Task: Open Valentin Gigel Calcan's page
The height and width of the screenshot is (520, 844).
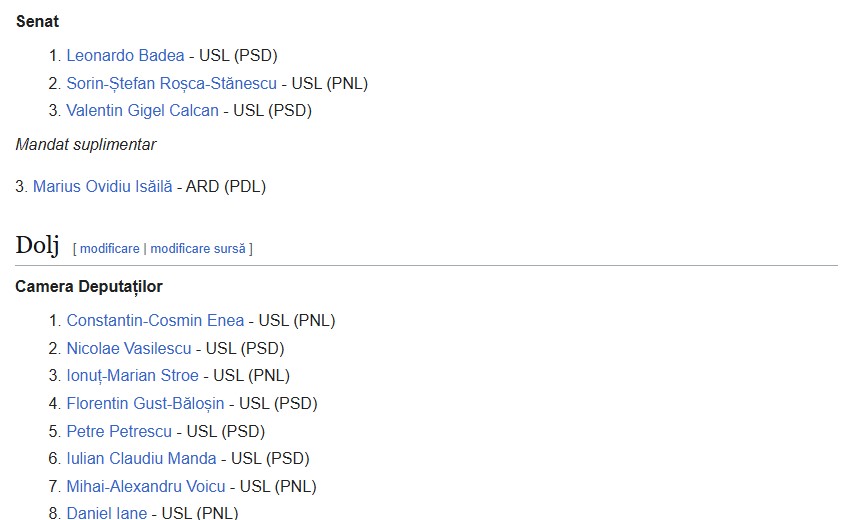Action: 142,111
